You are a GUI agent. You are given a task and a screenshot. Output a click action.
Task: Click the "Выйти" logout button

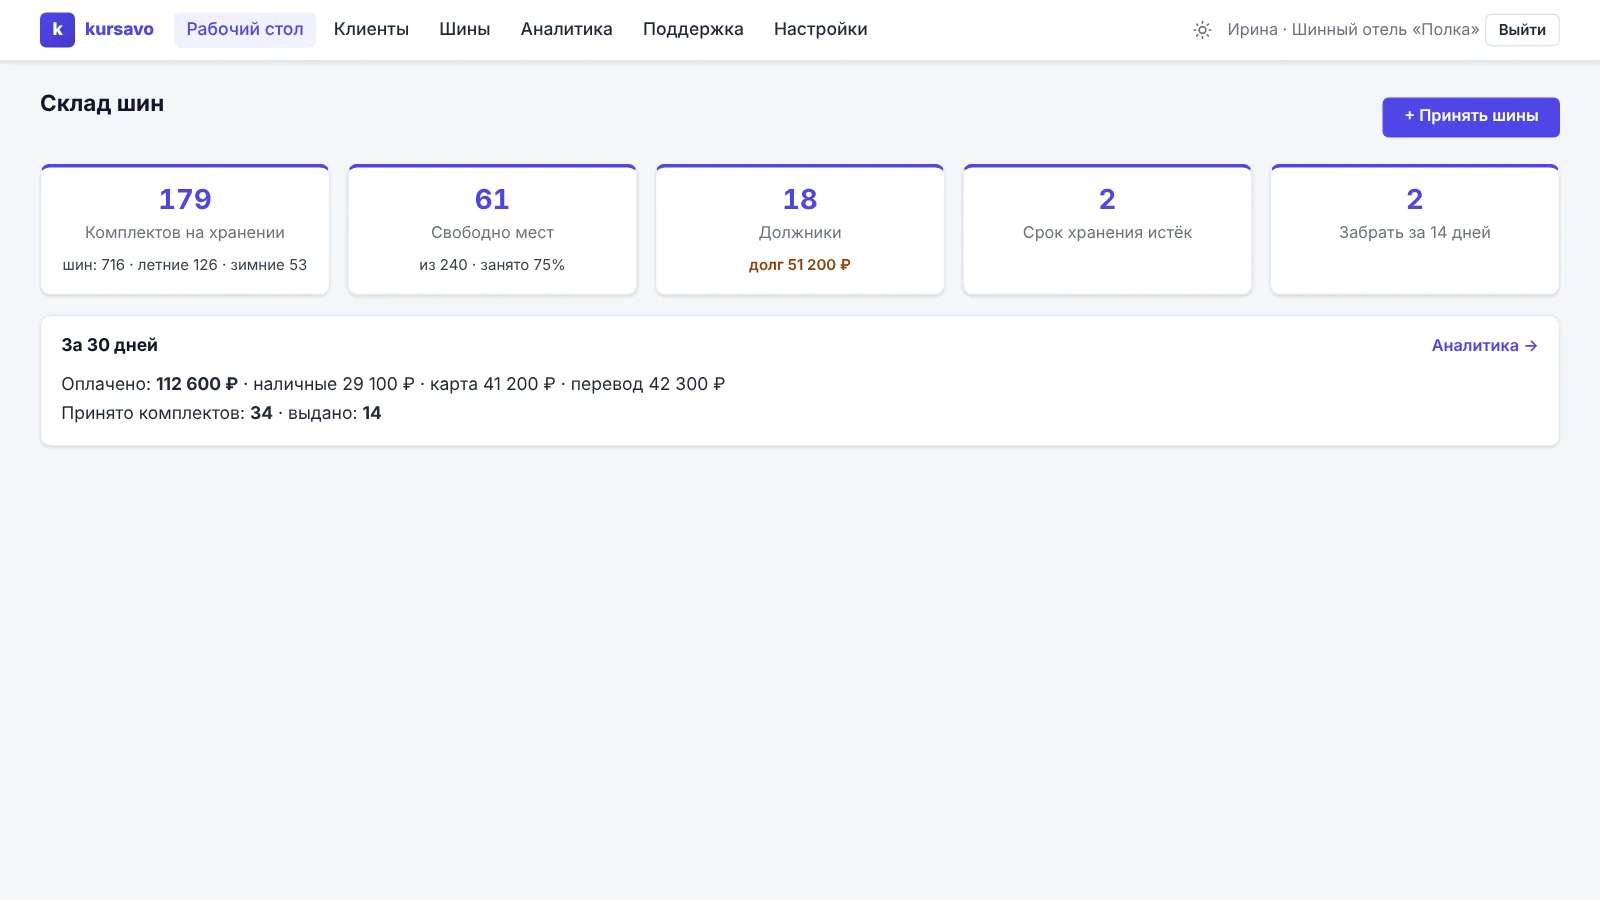pyautogui.click(x=1522, y=30)
